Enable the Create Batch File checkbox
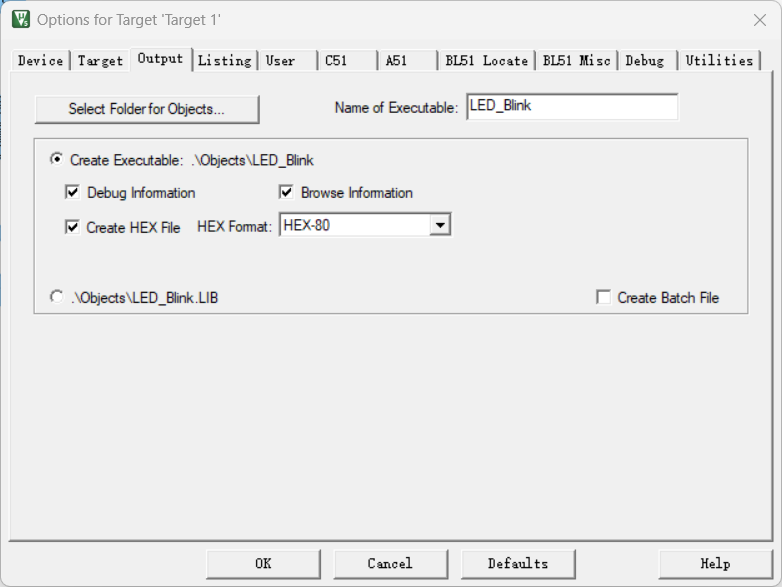Viewport: 782px width, 587px height. tap(603, 297)
